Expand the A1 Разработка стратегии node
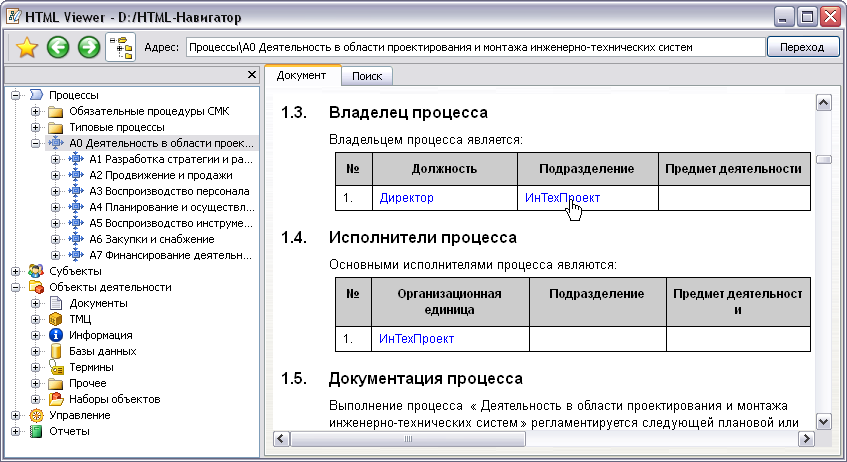This screenshot has width=847, height=462. pos(56,159)
